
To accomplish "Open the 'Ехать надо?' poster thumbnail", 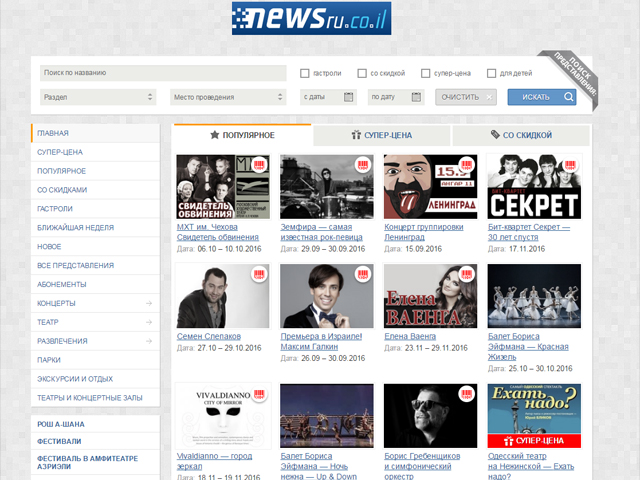I will 534,416.
